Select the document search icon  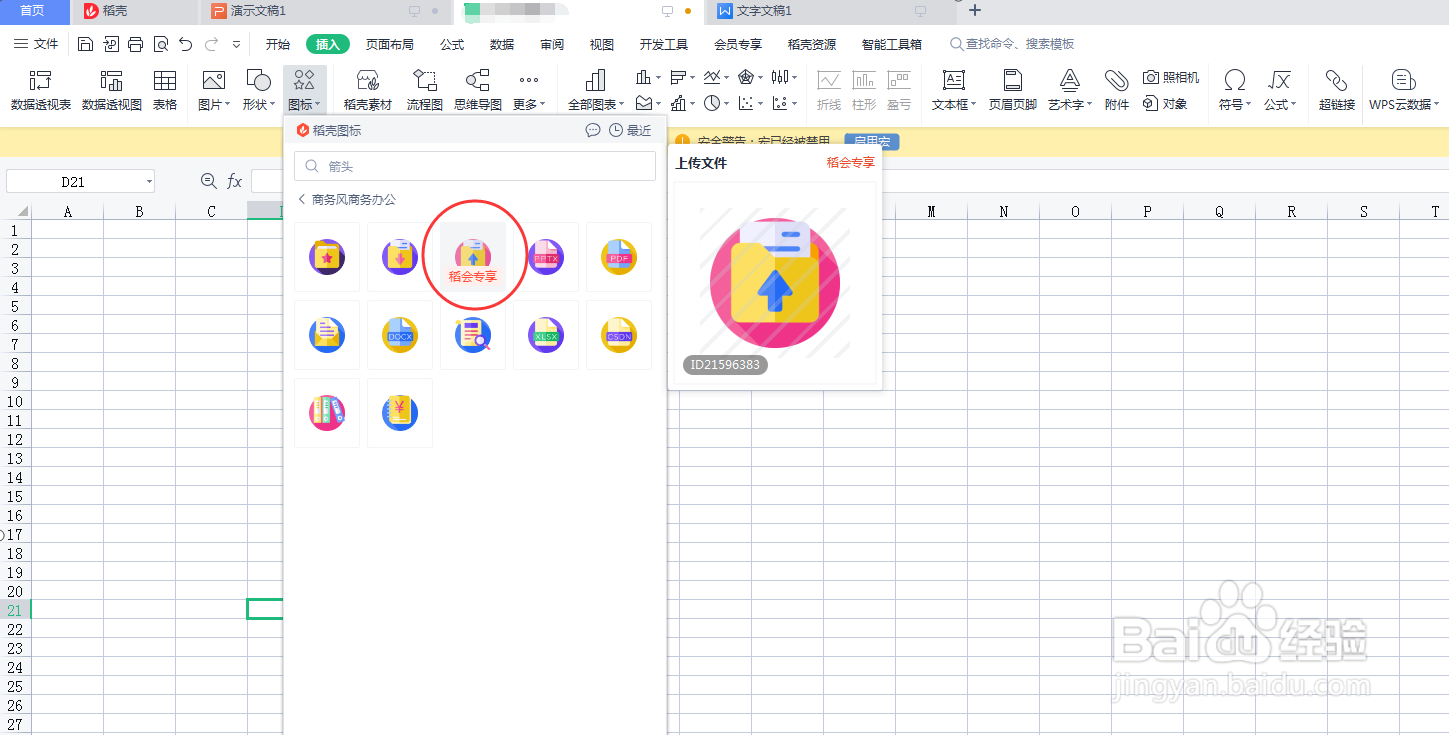(x=473, y=335)
